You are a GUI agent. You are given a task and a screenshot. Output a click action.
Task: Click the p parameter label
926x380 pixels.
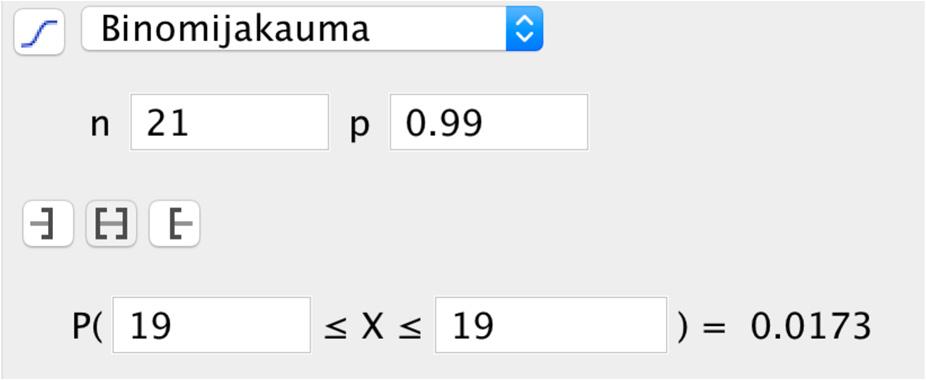(x=360, y=127)
